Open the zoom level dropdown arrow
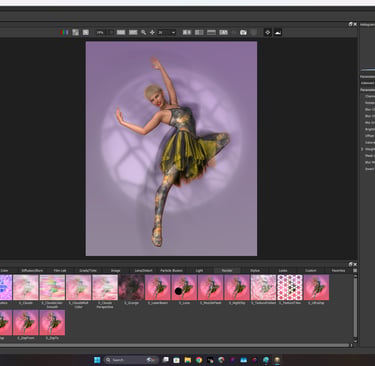This screenshot has height=366, width=375. pyautogui.click(x=173, y=32)
